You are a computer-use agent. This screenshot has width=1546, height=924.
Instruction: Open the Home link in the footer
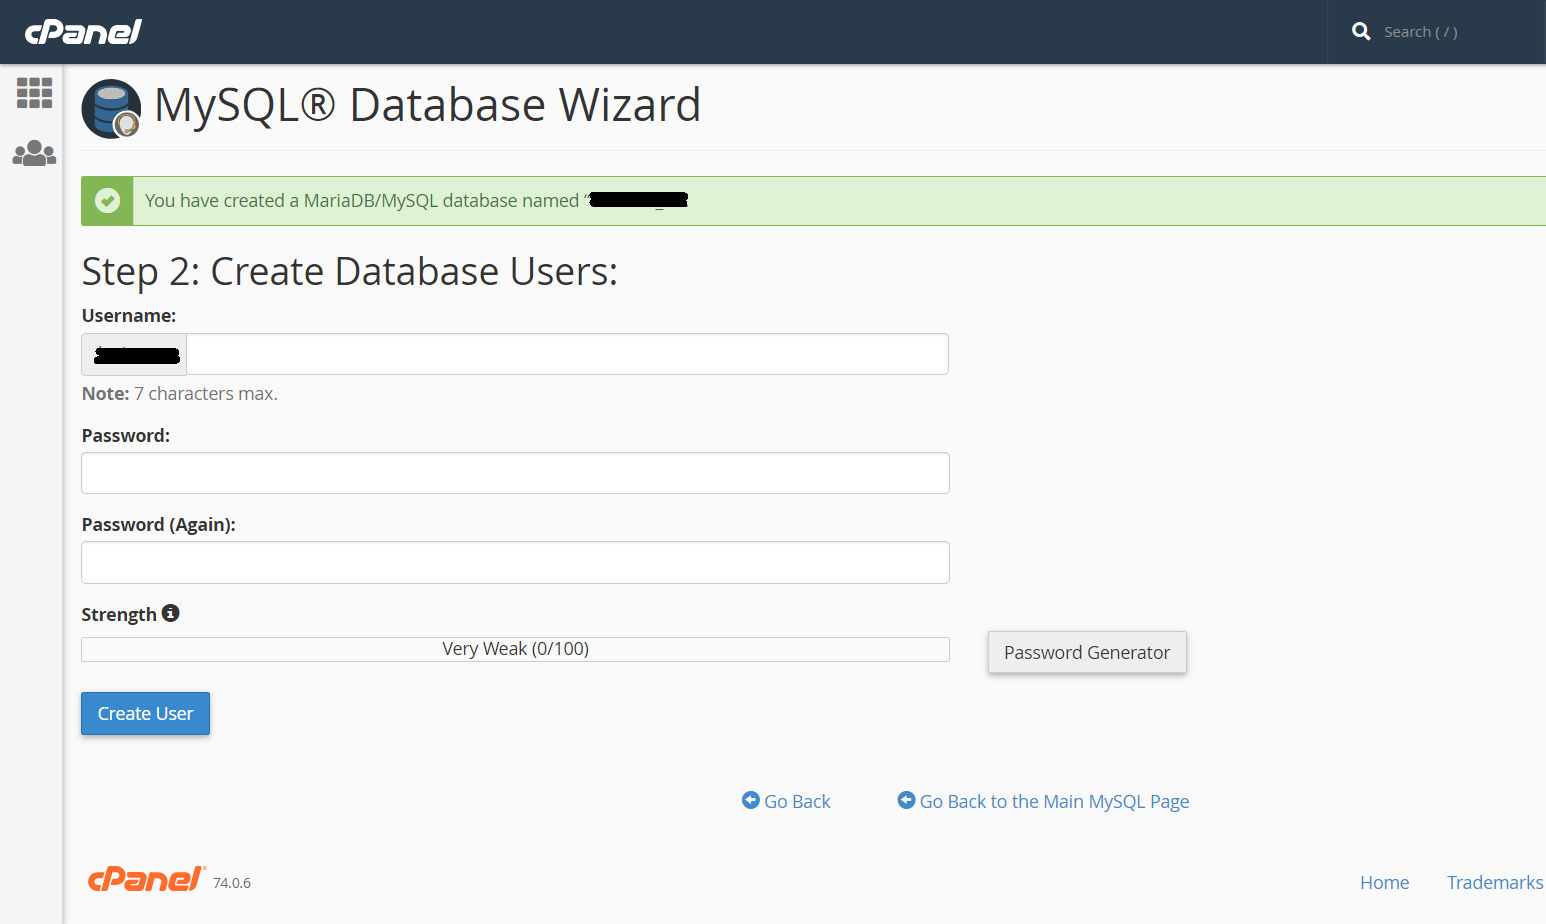[1384, 882]
